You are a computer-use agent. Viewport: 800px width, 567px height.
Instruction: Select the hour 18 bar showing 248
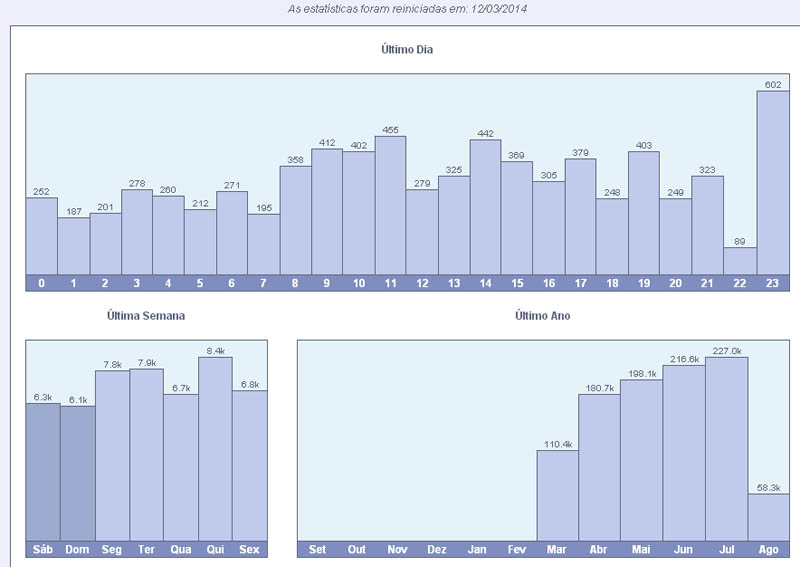click(x=612, y=237)
